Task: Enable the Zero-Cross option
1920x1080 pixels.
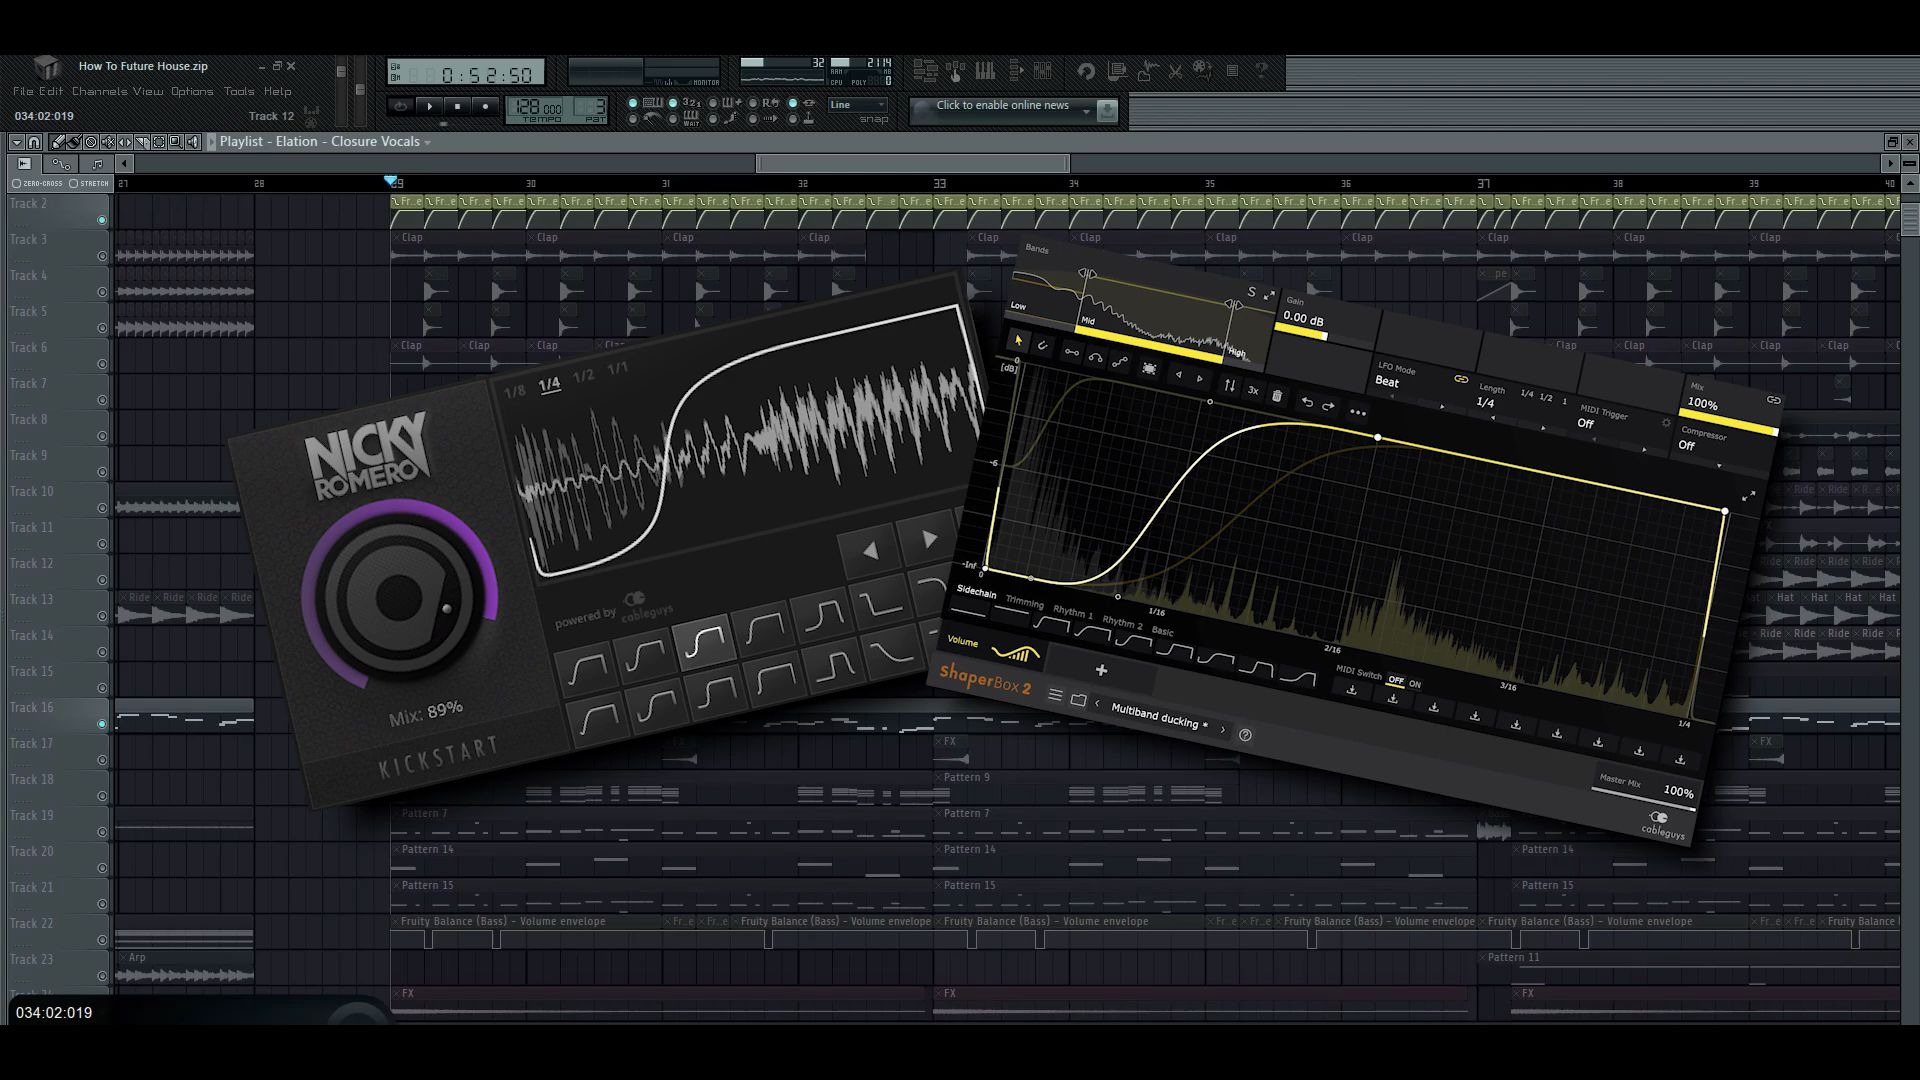Action: click(17, 184)
